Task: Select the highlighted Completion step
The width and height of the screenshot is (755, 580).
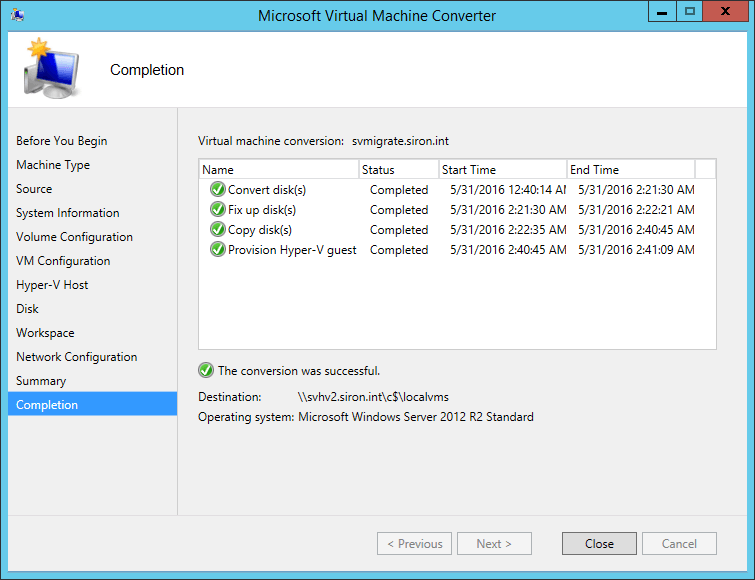Action: pyautogui.click(x=92, y=404)
